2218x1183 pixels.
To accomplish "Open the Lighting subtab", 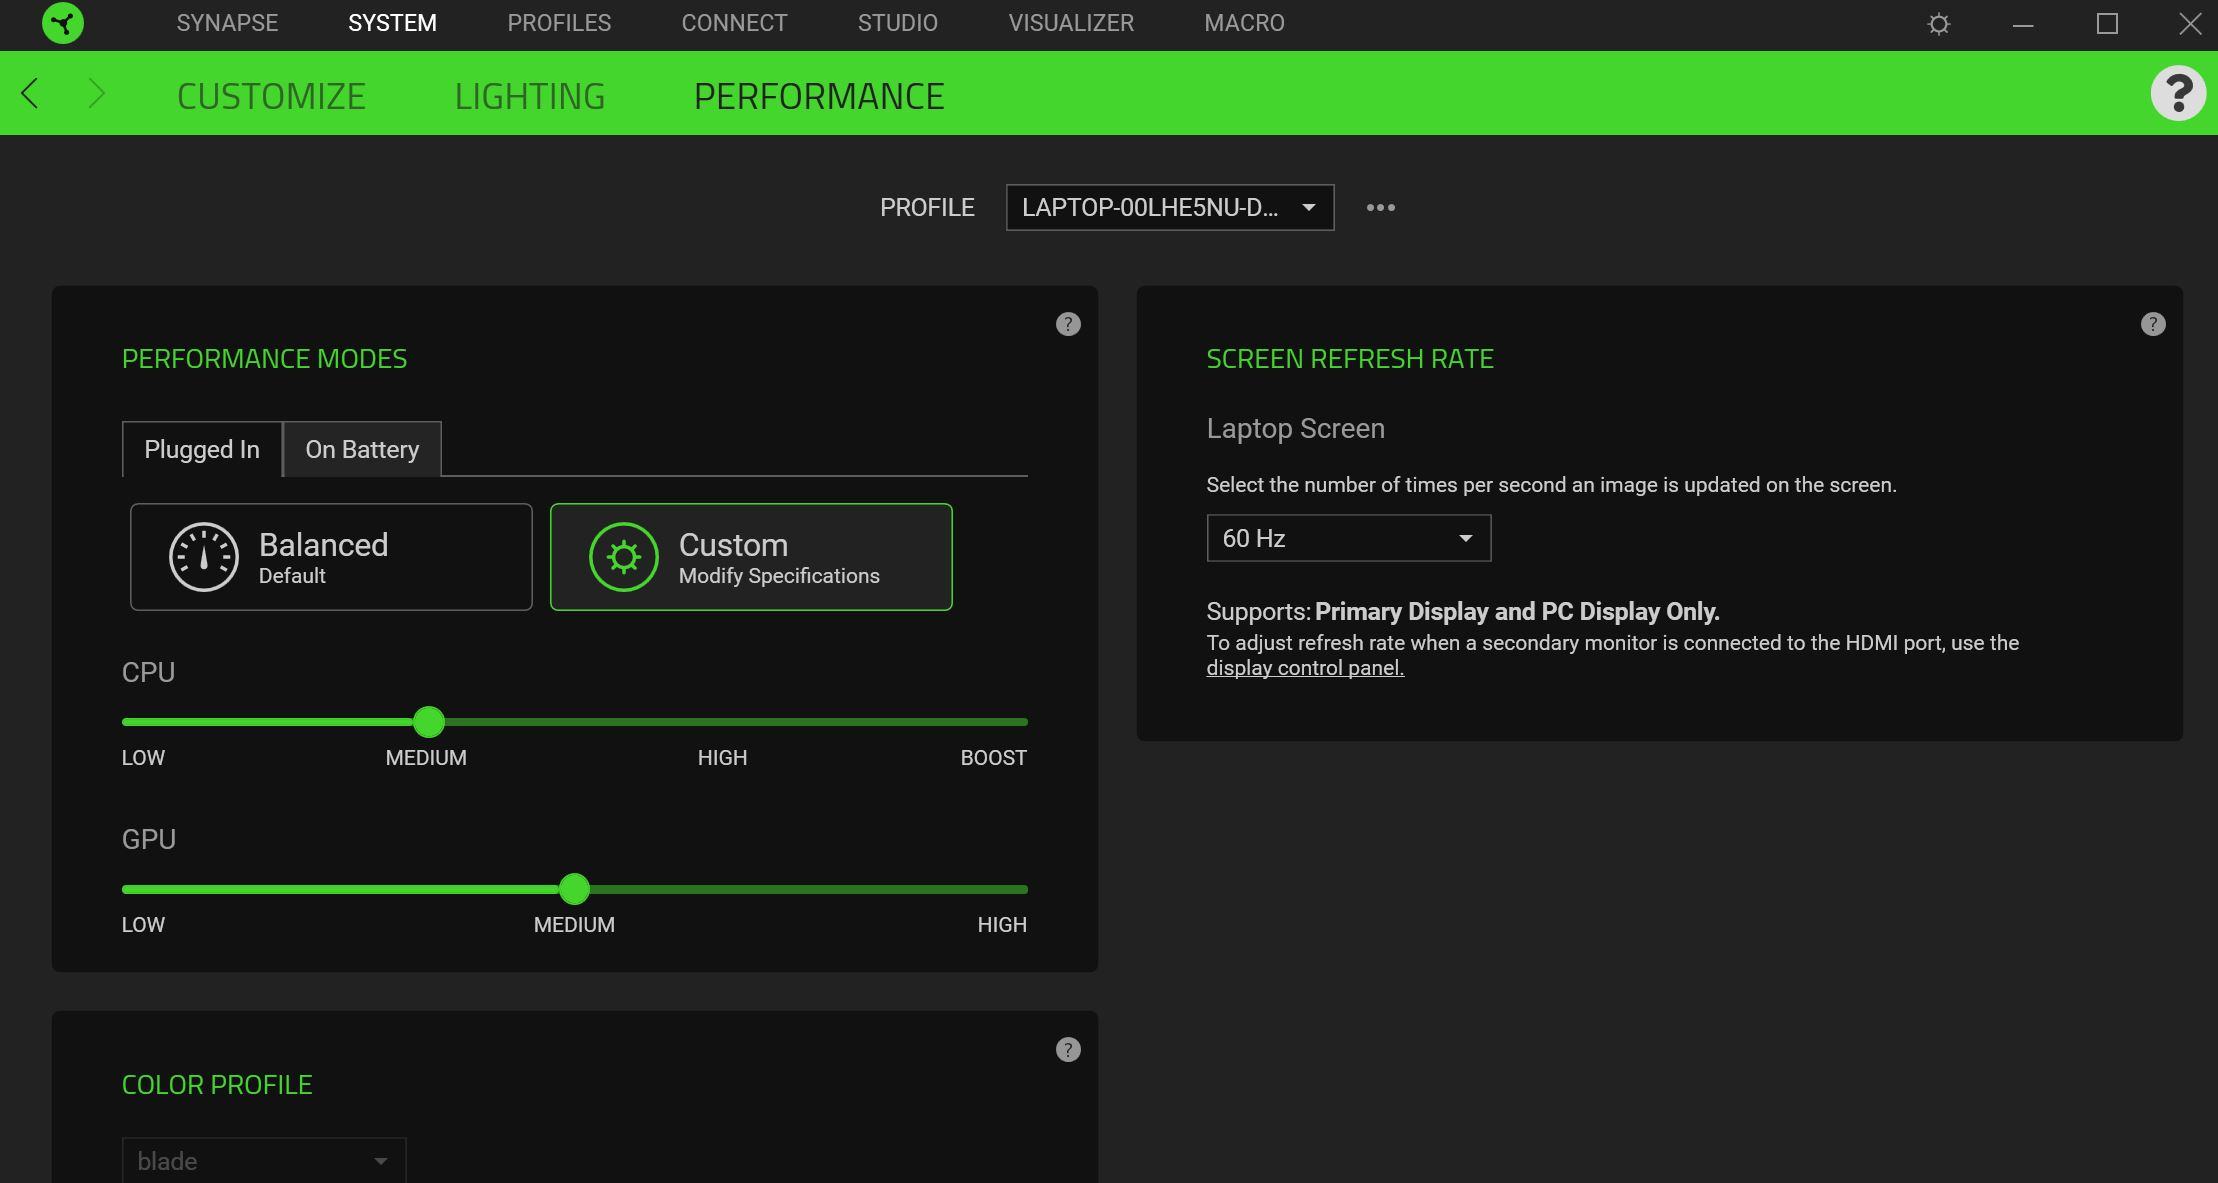I will pyautogui.click(x=530, y=96).
